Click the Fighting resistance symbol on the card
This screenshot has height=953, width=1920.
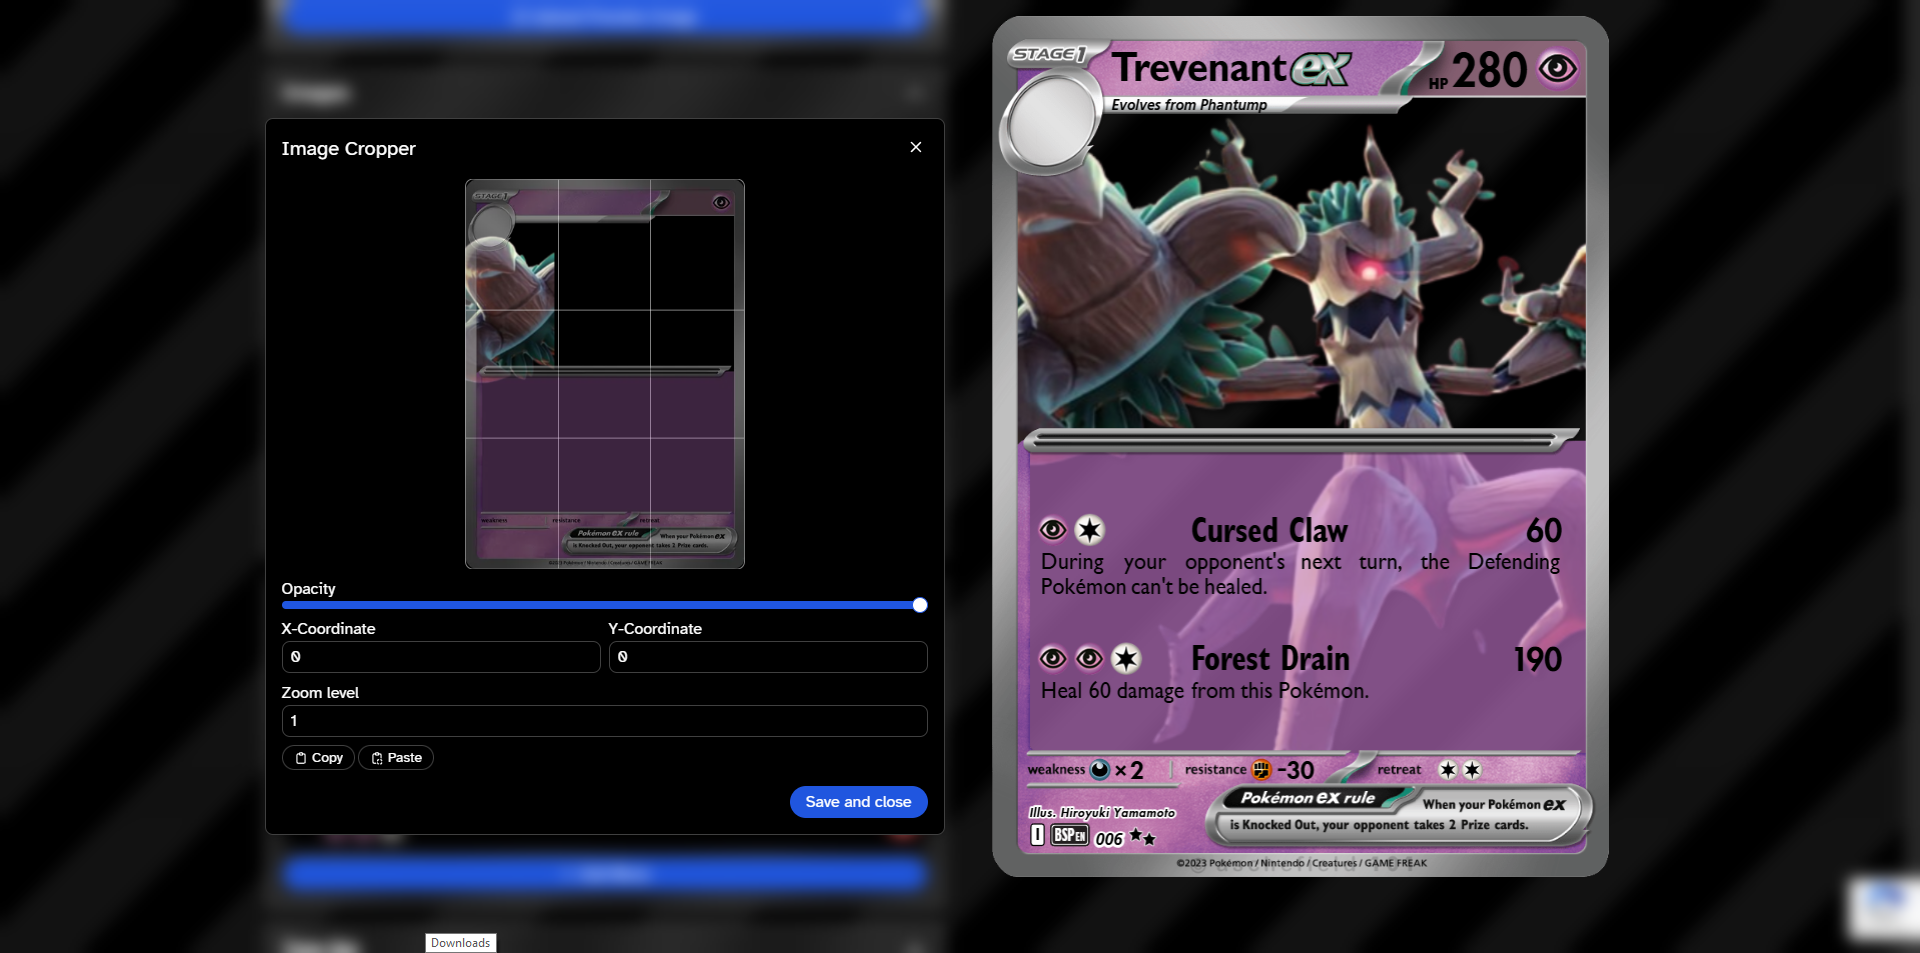(x=1261, y=769)
